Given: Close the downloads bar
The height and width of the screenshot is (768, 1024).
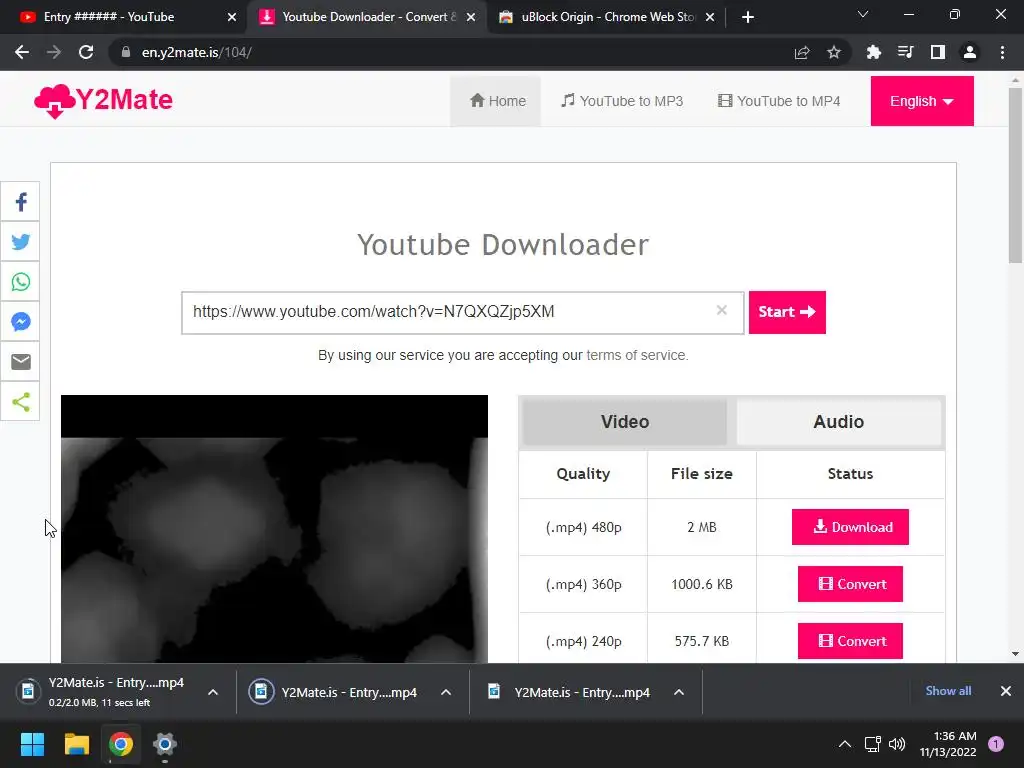Looking at the screenshot, I should pyautogui.click(x=1006, y=691).
